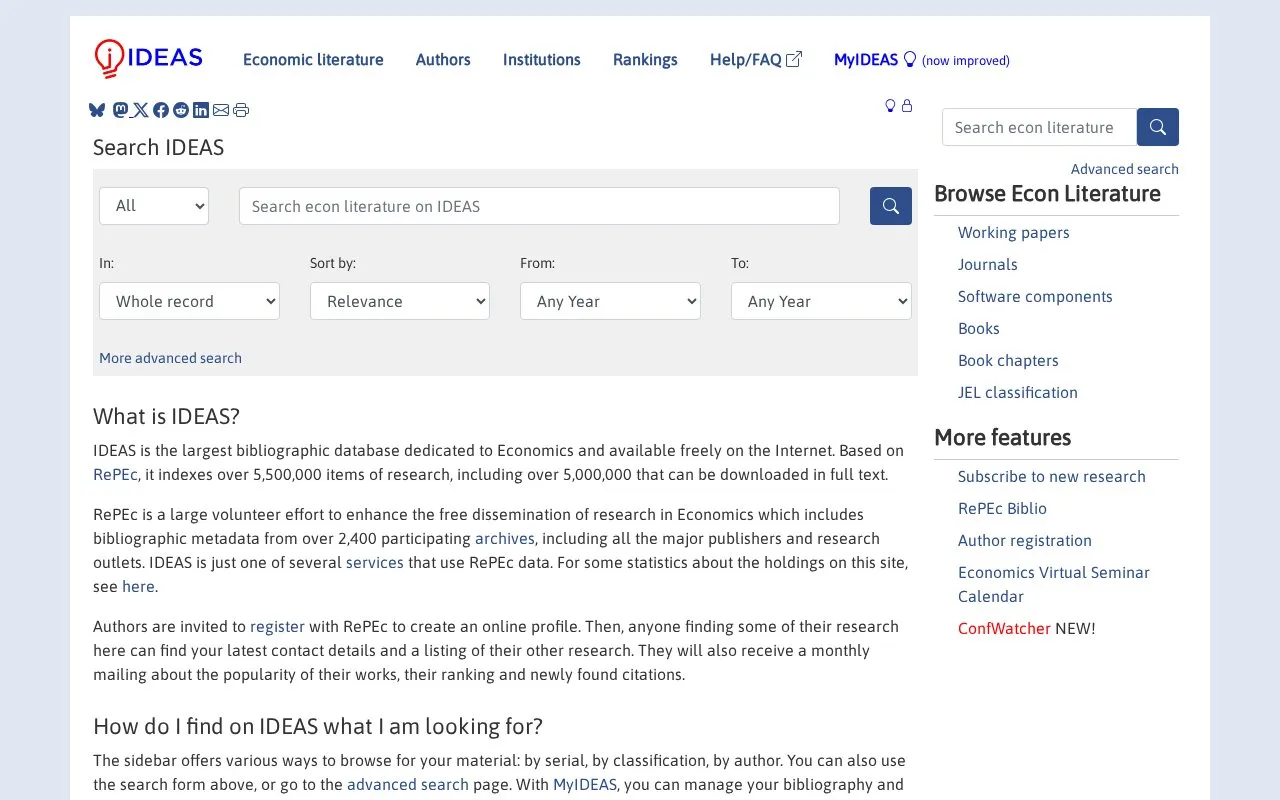1280x800 pixels.
Task: Open Software components link
Action: pos(1035,296)
